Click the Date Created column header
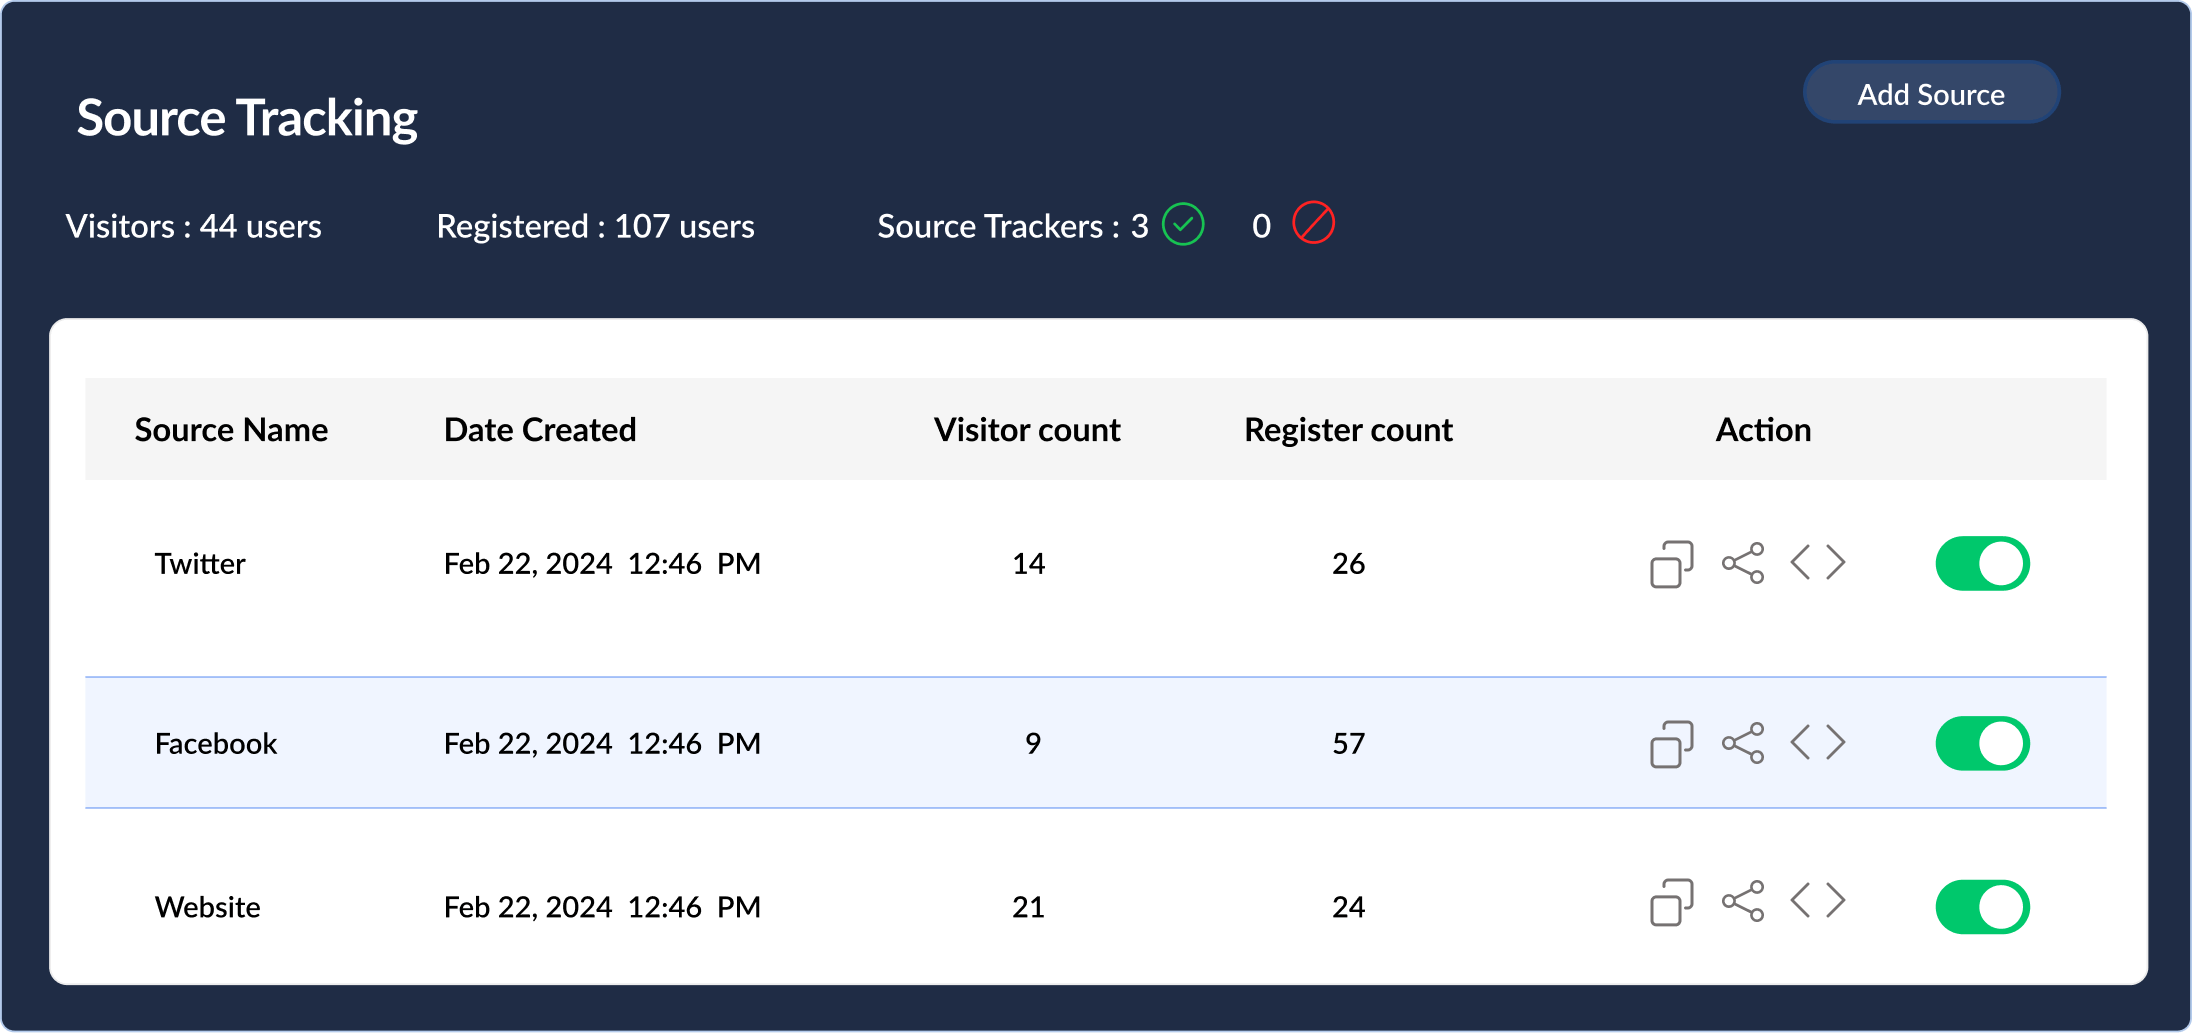 tap(540, 429)
